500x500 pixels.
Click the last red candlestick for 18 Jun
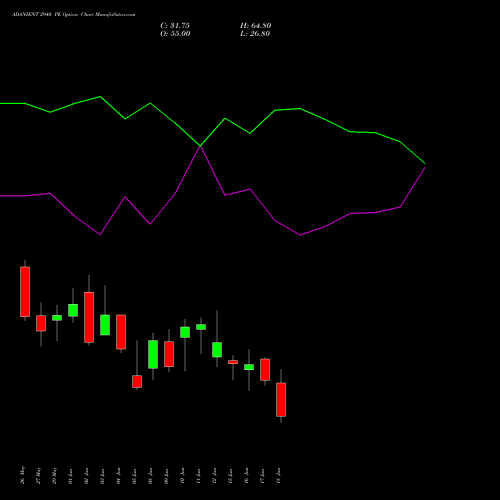281,400
